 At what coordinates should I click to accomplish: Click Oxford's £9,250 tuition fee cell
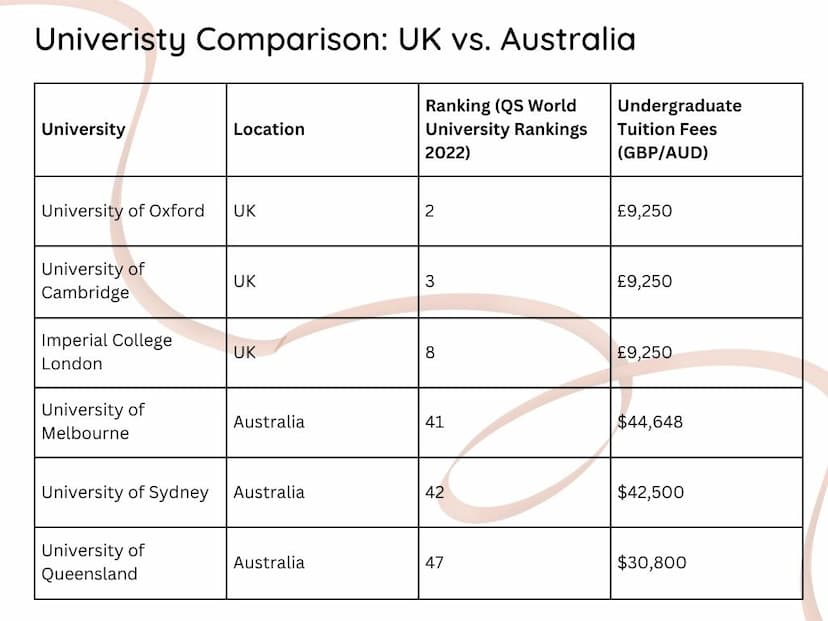(707, 211)
